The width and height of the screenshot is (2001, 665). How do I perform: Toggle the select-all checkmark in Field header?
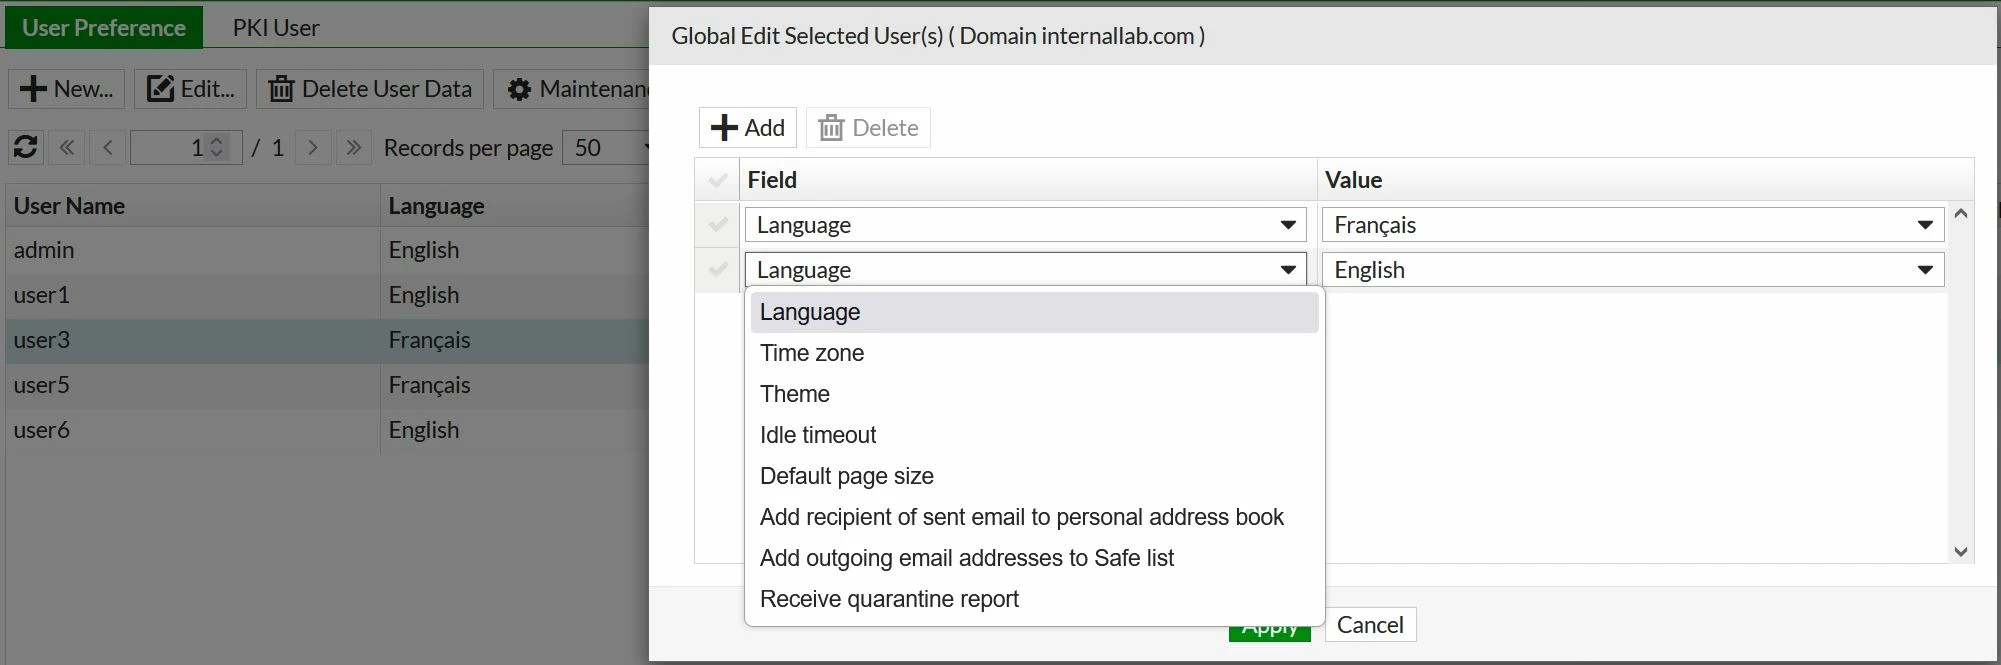coord(717,180)
